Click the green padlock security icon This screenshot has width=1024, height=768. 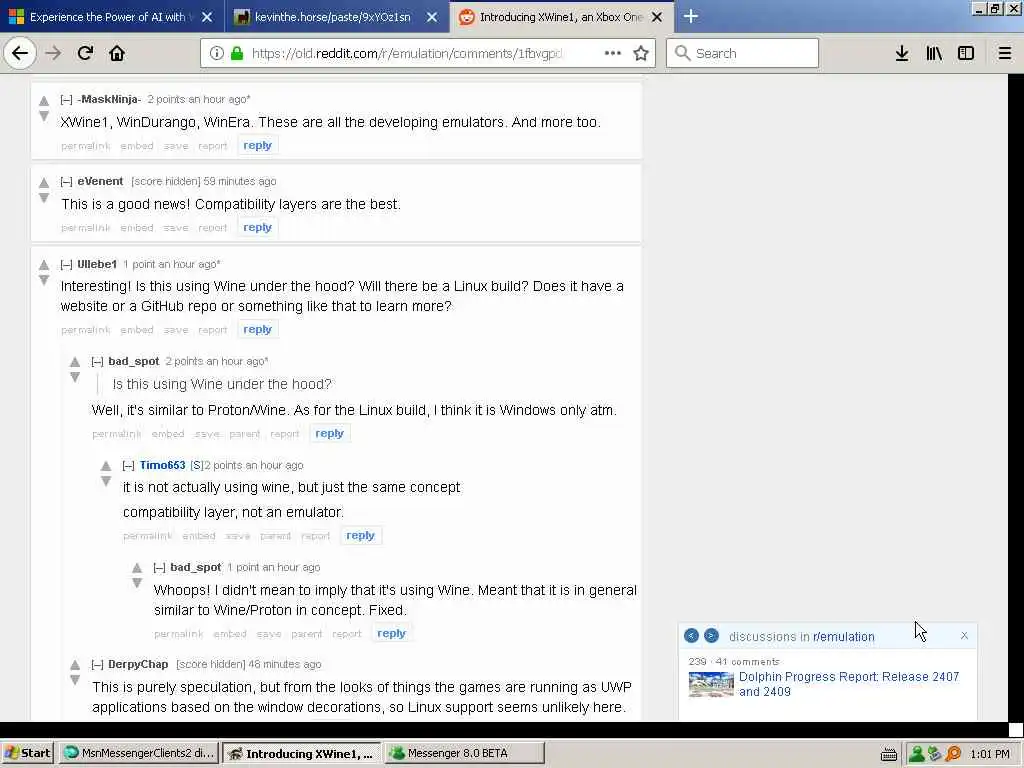237,53
